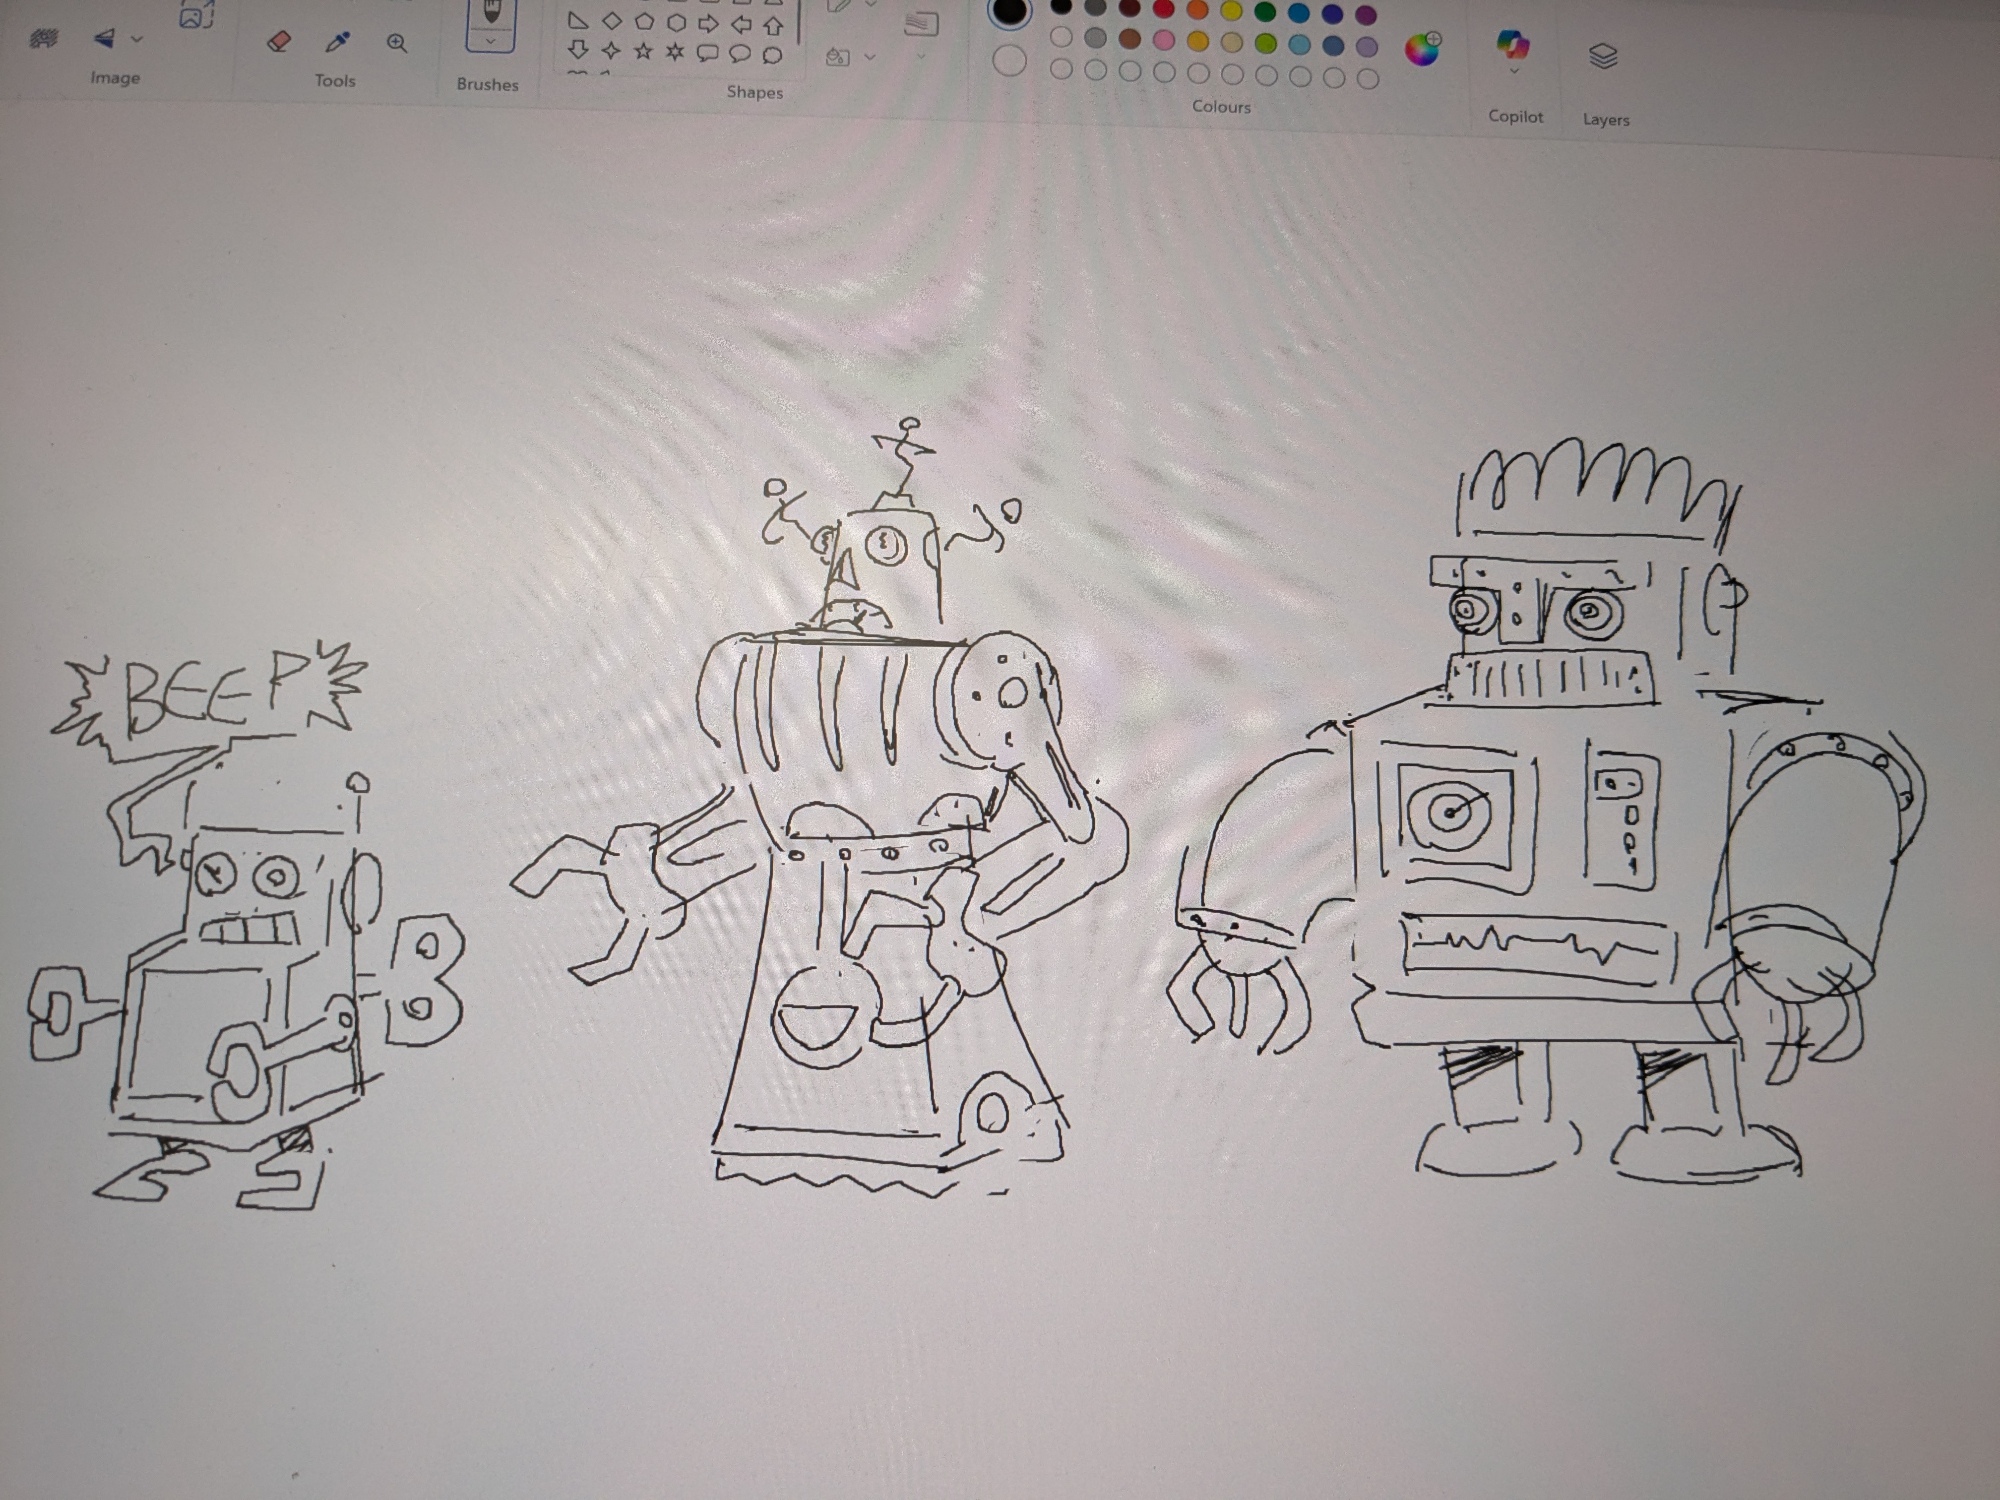
Task: Select Colour 2 white background circle
Action: (x=1010, y=62)
